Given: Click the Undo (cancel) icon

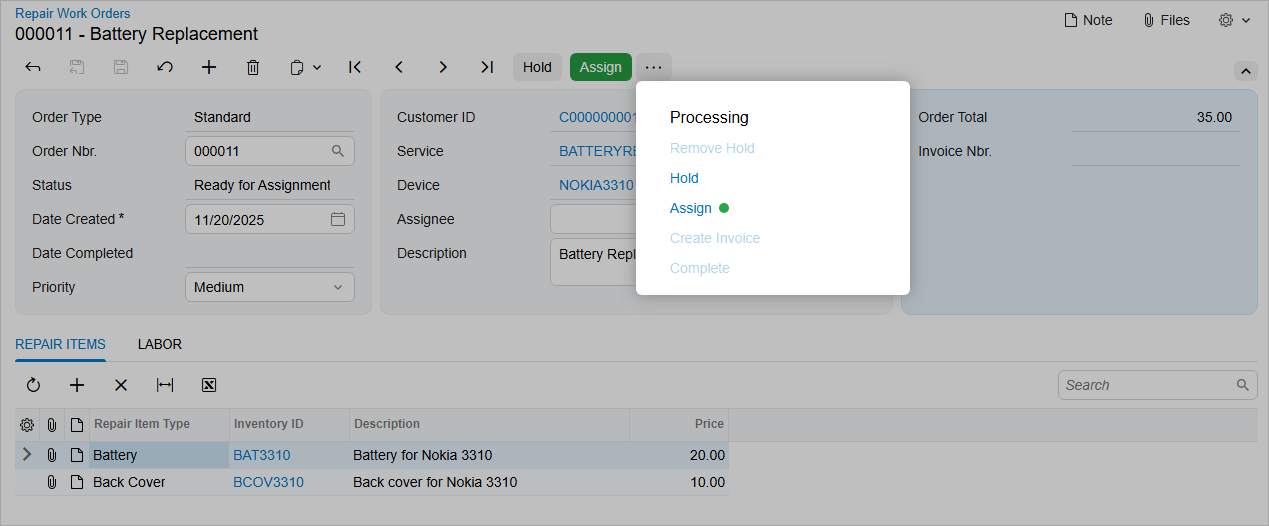Looking at the screenshot, I should tap(165, 67).
